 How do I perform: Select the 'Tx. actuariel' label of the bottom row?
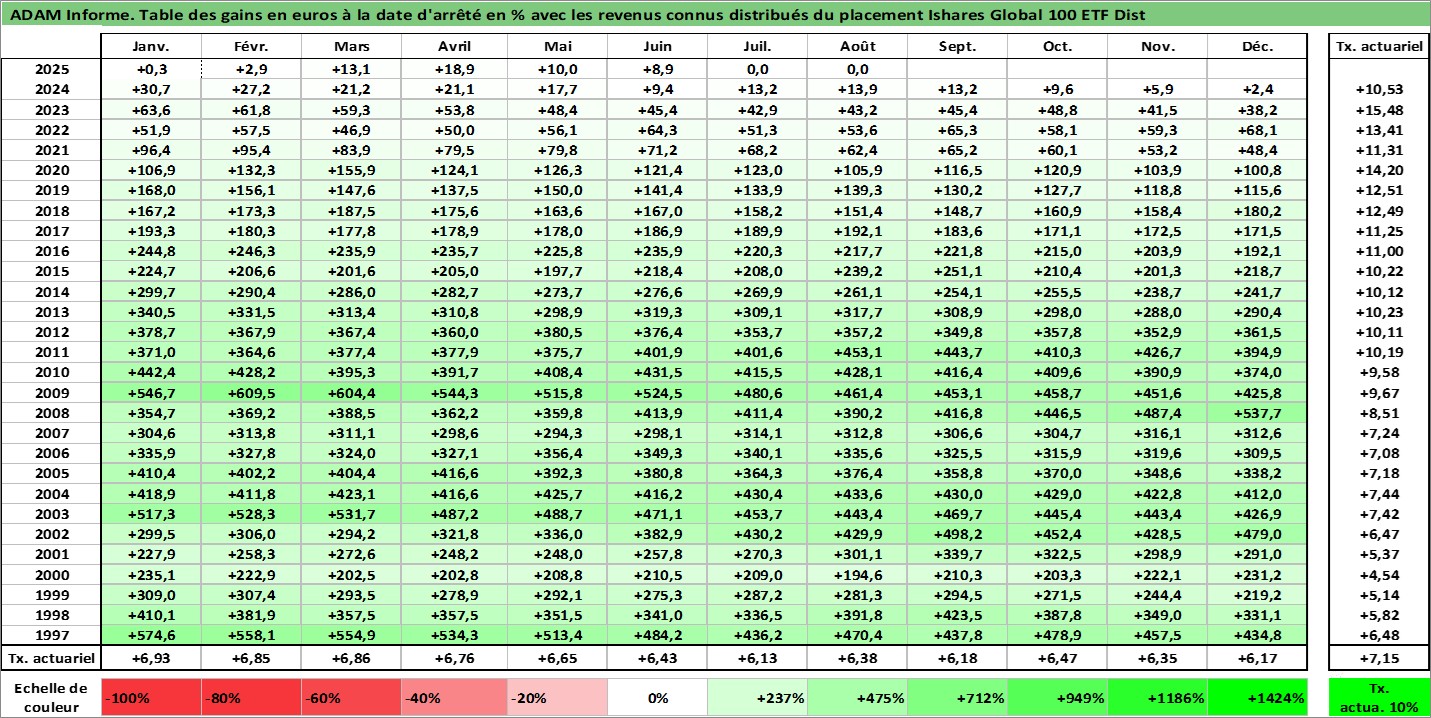pyautogui.click(x=51, y=658)
